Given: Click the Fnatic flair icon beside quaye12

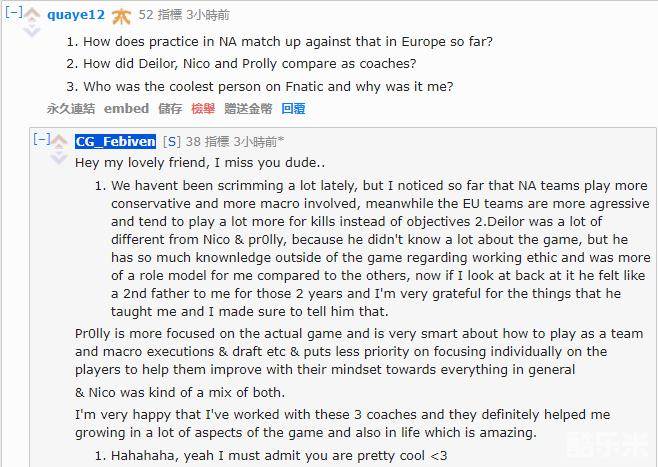Looking at the screenshot, I should point(121,15).
